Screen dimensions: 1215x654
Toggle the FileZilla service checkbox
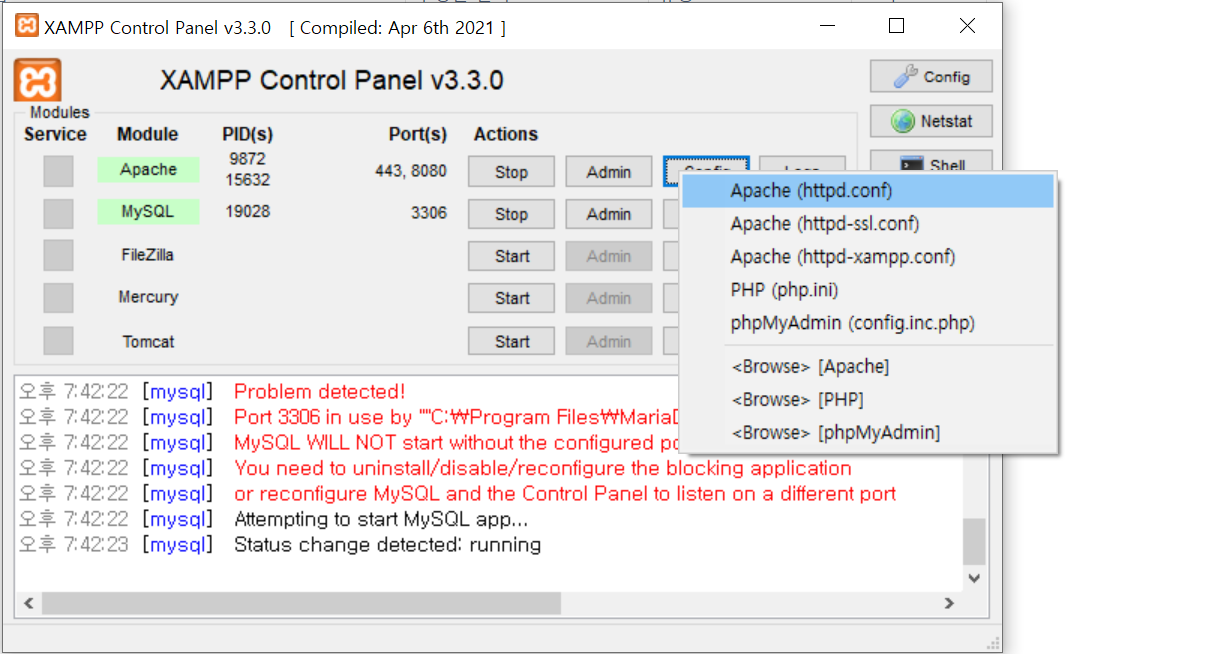coord(58,255)
